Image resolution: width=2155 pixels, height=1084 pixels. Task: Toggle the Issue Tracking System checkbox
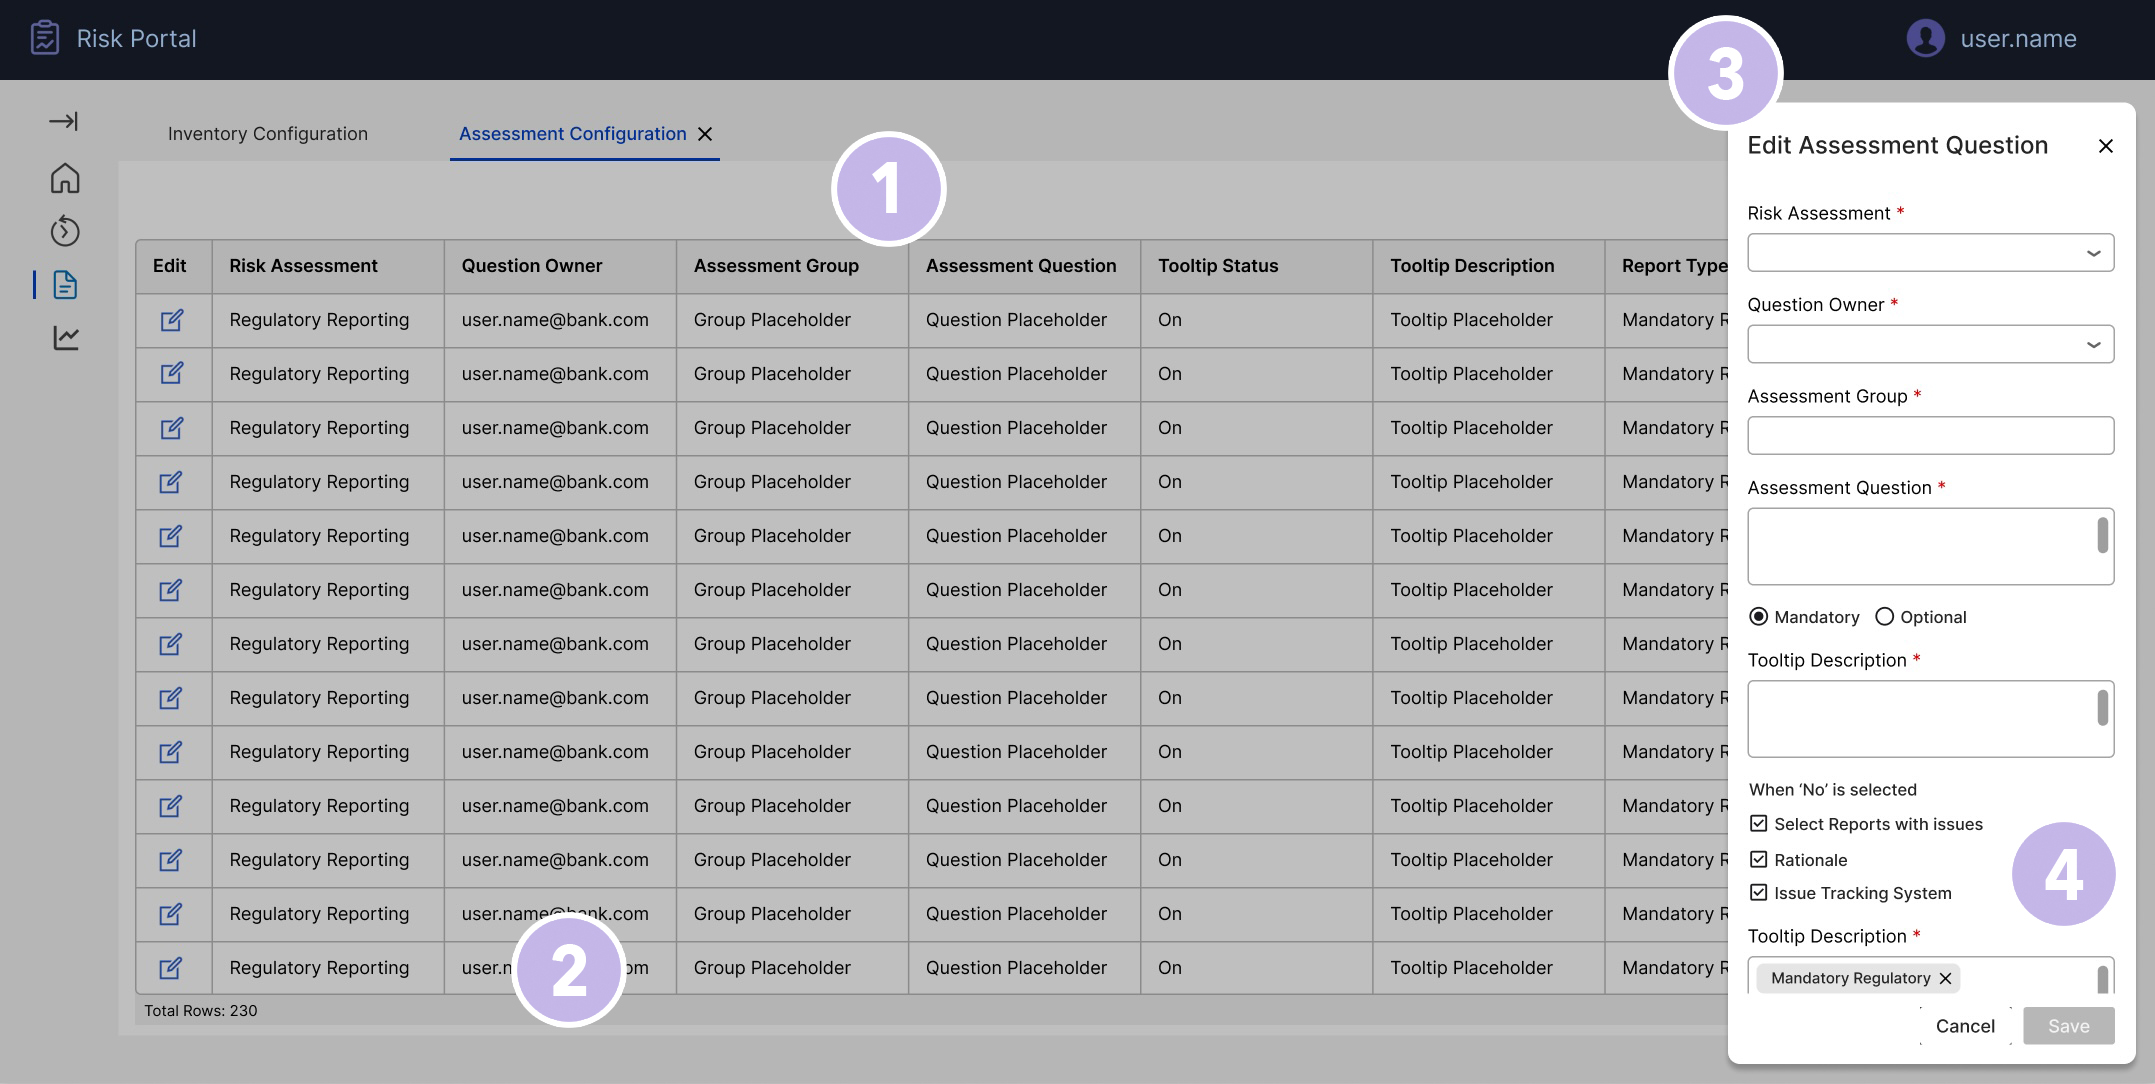click(1758, 892)
